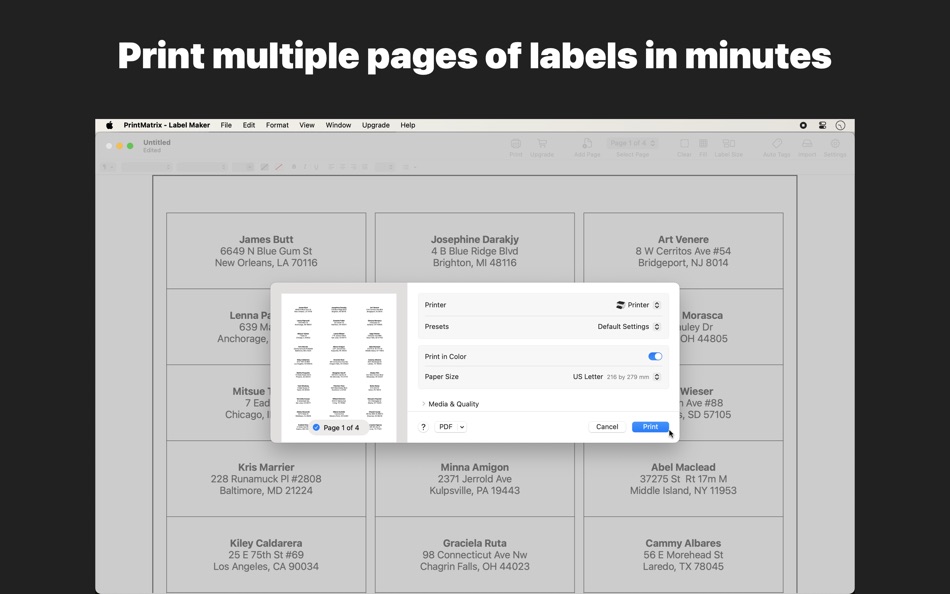This screenshot has width=950, height=594.
Task: Click the clock icon in menu bar
Action: [840, 125]
